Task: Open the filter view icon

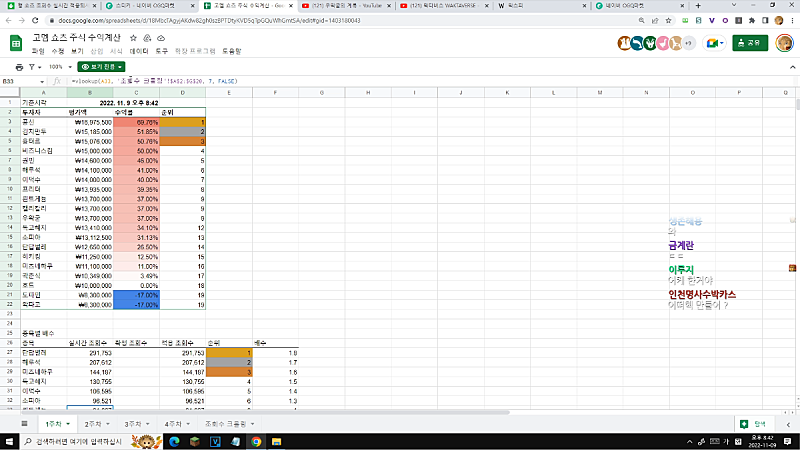Action: [32, 67]
